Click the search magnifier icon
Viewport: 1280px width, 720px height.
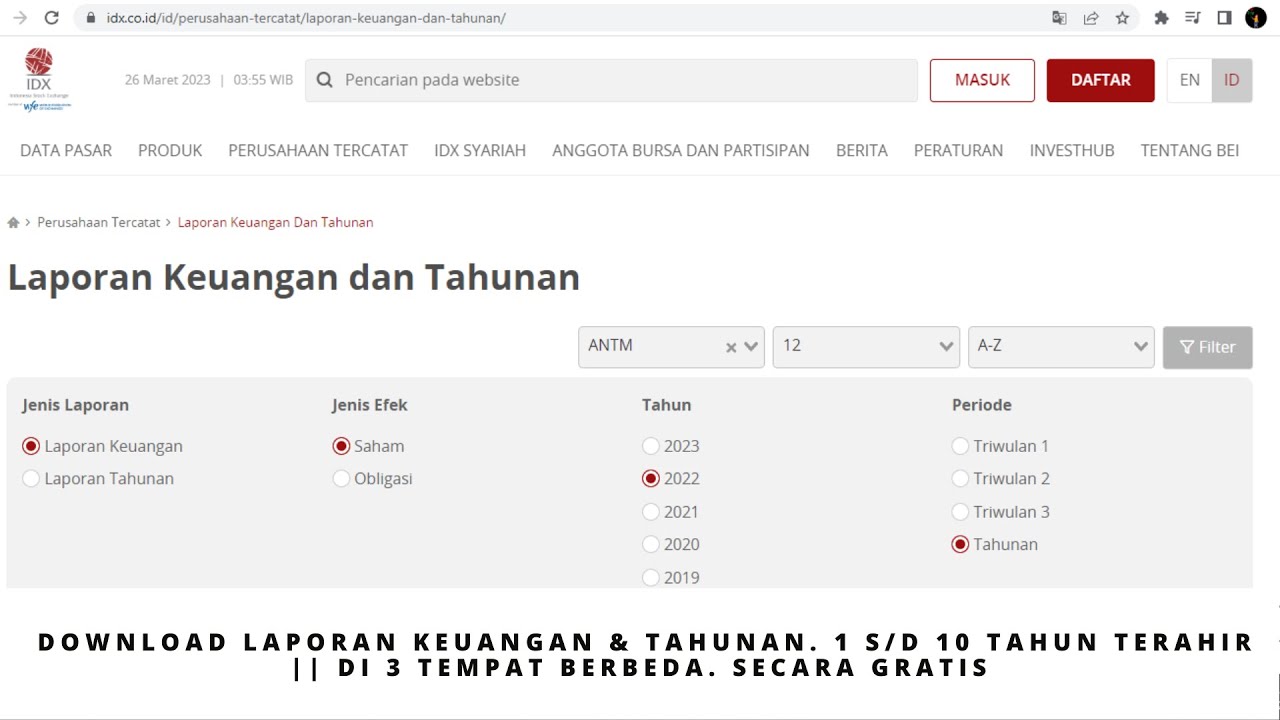pos(324,80)
